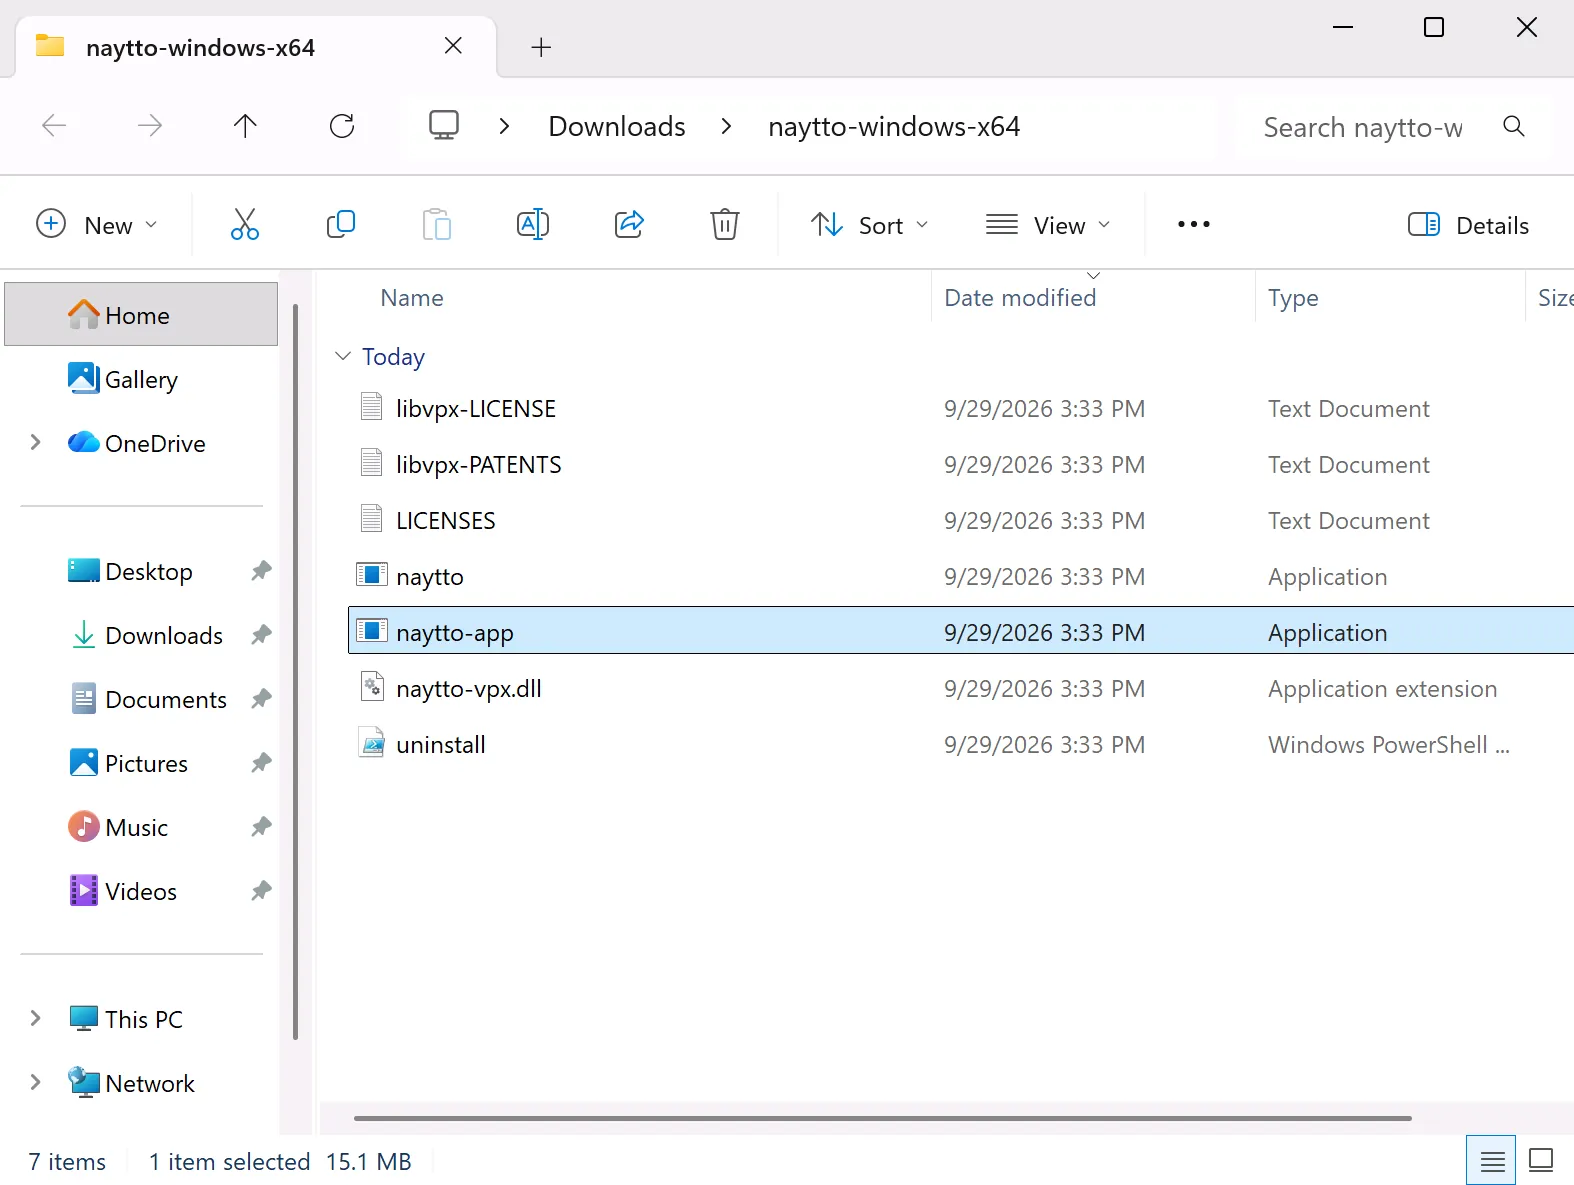
Task: Click the Share icon
Action: pyautogui.click(x=629, y=224)
